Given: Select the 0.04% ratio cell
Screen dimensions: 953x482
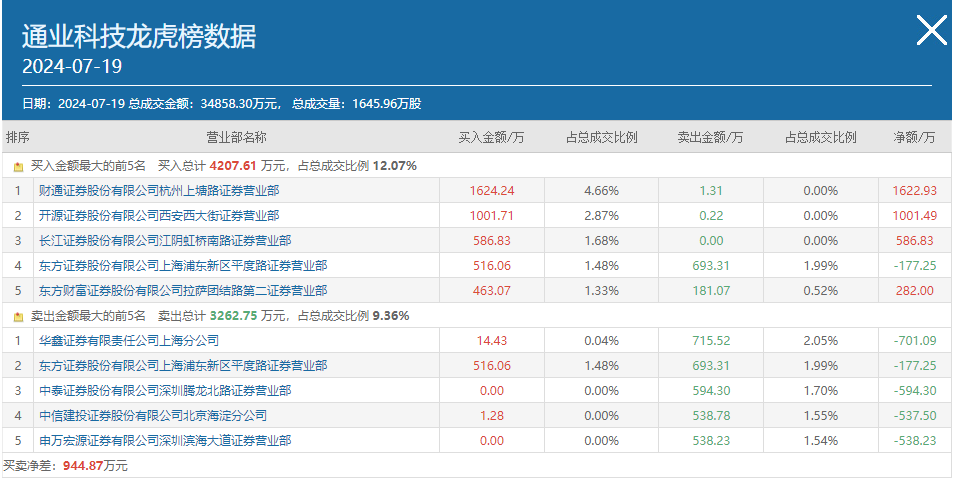Looking at the screenshot, I should (x=602, y=340).
